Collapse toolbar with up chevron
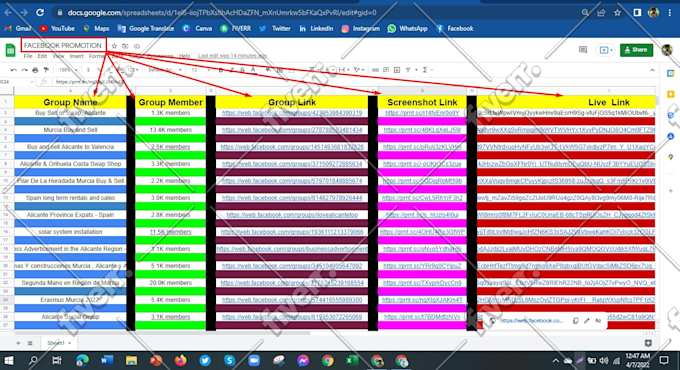Viewport: 680px width, 370px height. 652,70
